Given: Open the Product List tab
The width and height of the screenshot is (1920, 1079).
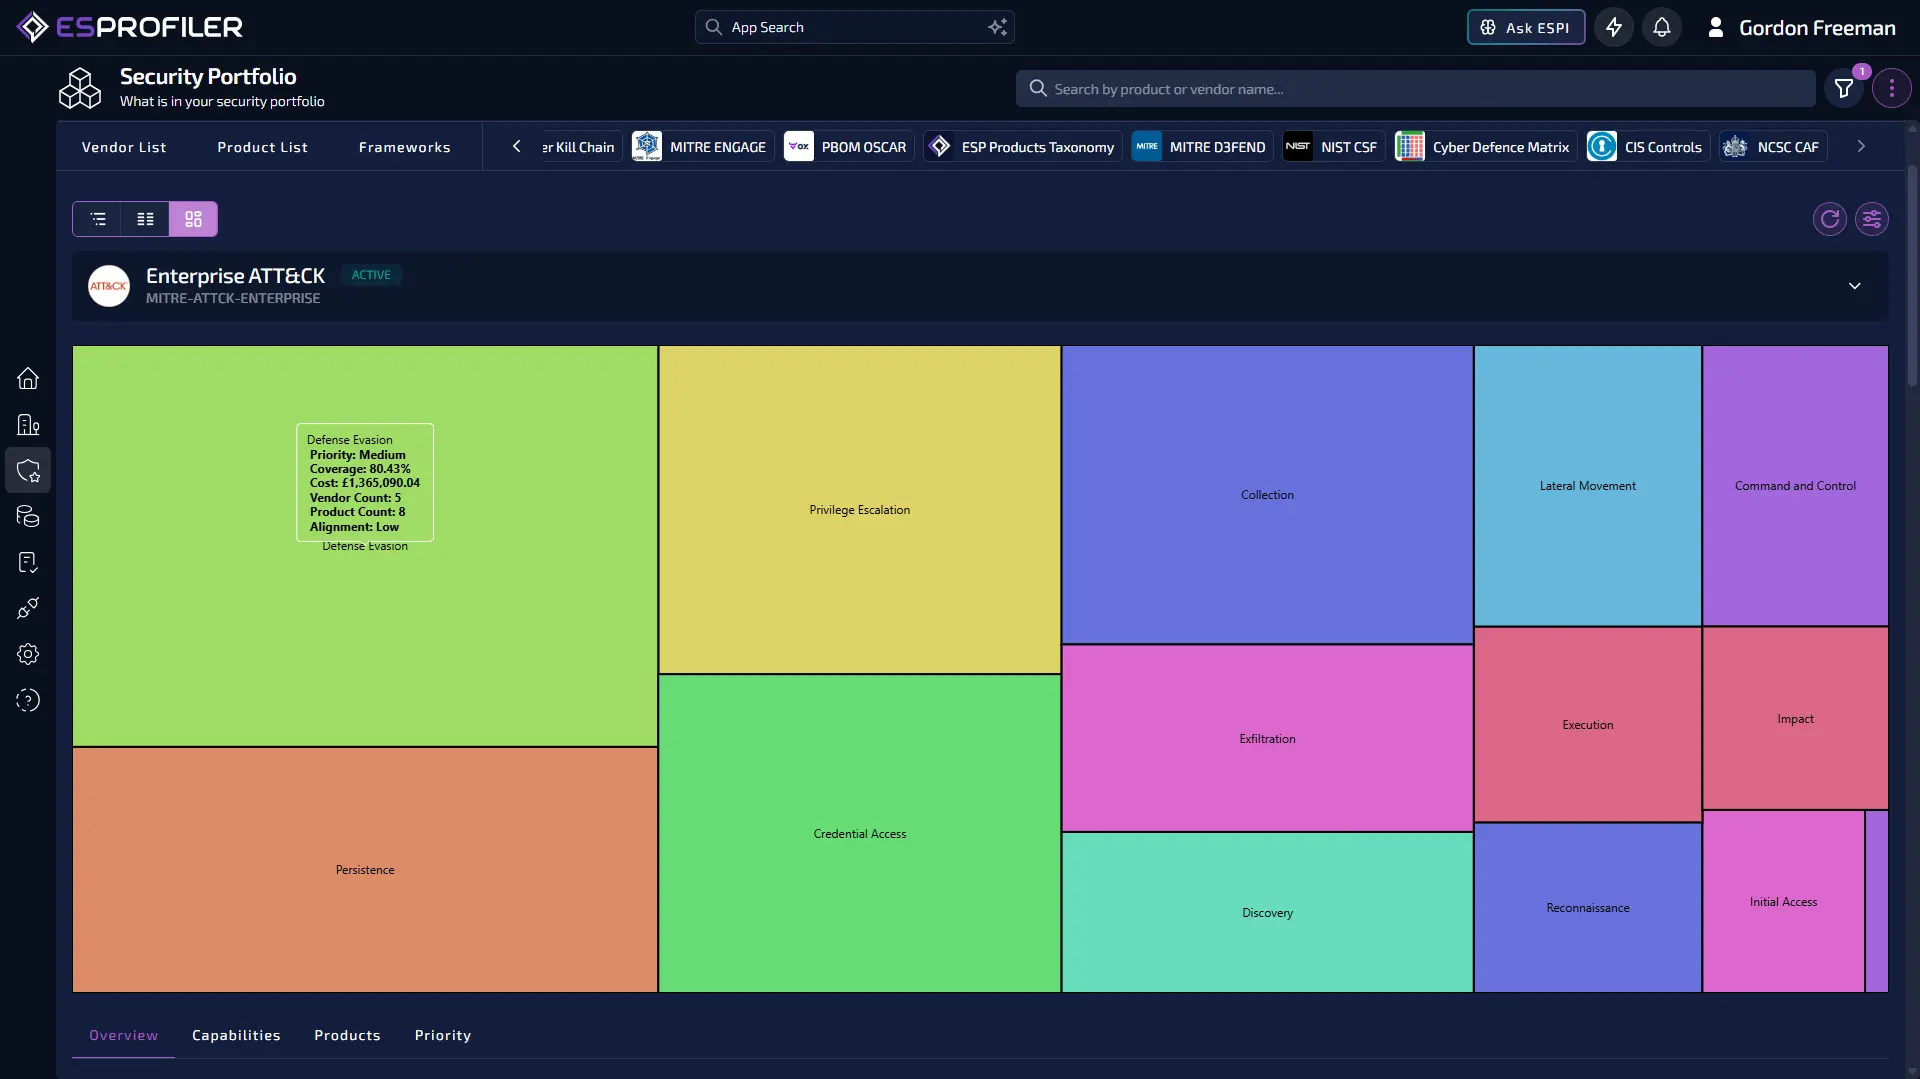Looking at the screenshot, I should [263, 147].
